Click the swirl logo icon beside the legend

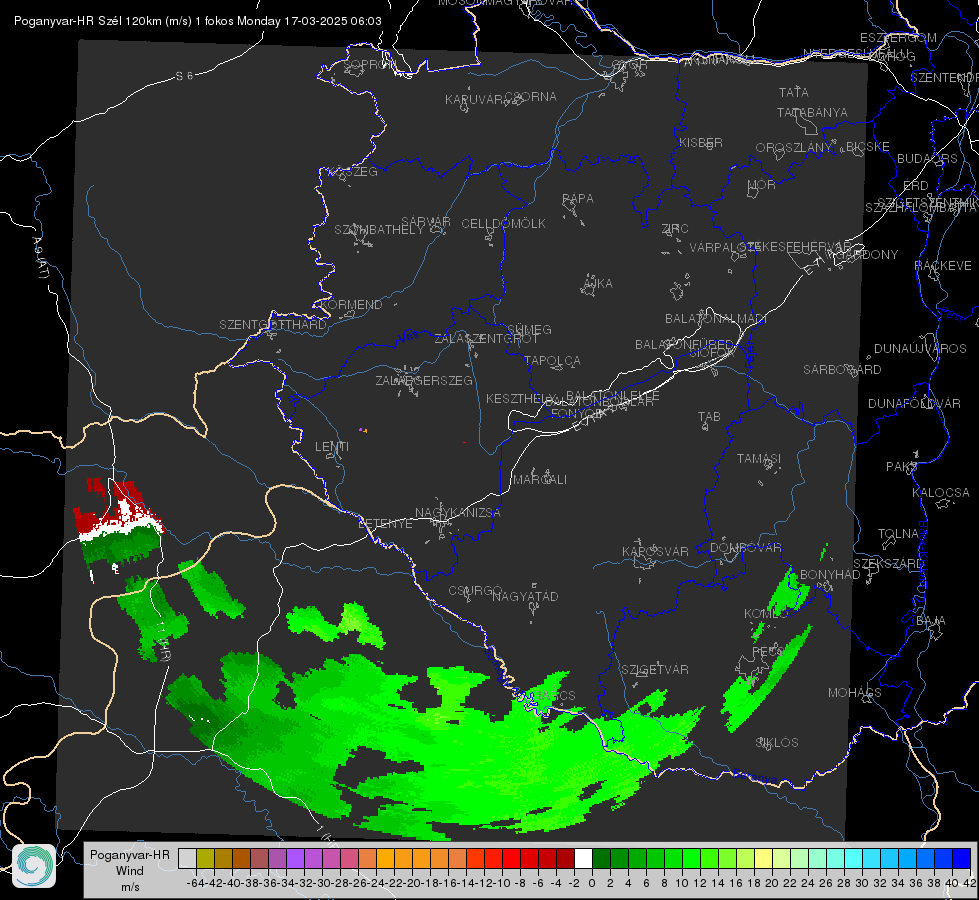(x=34, y=866)
